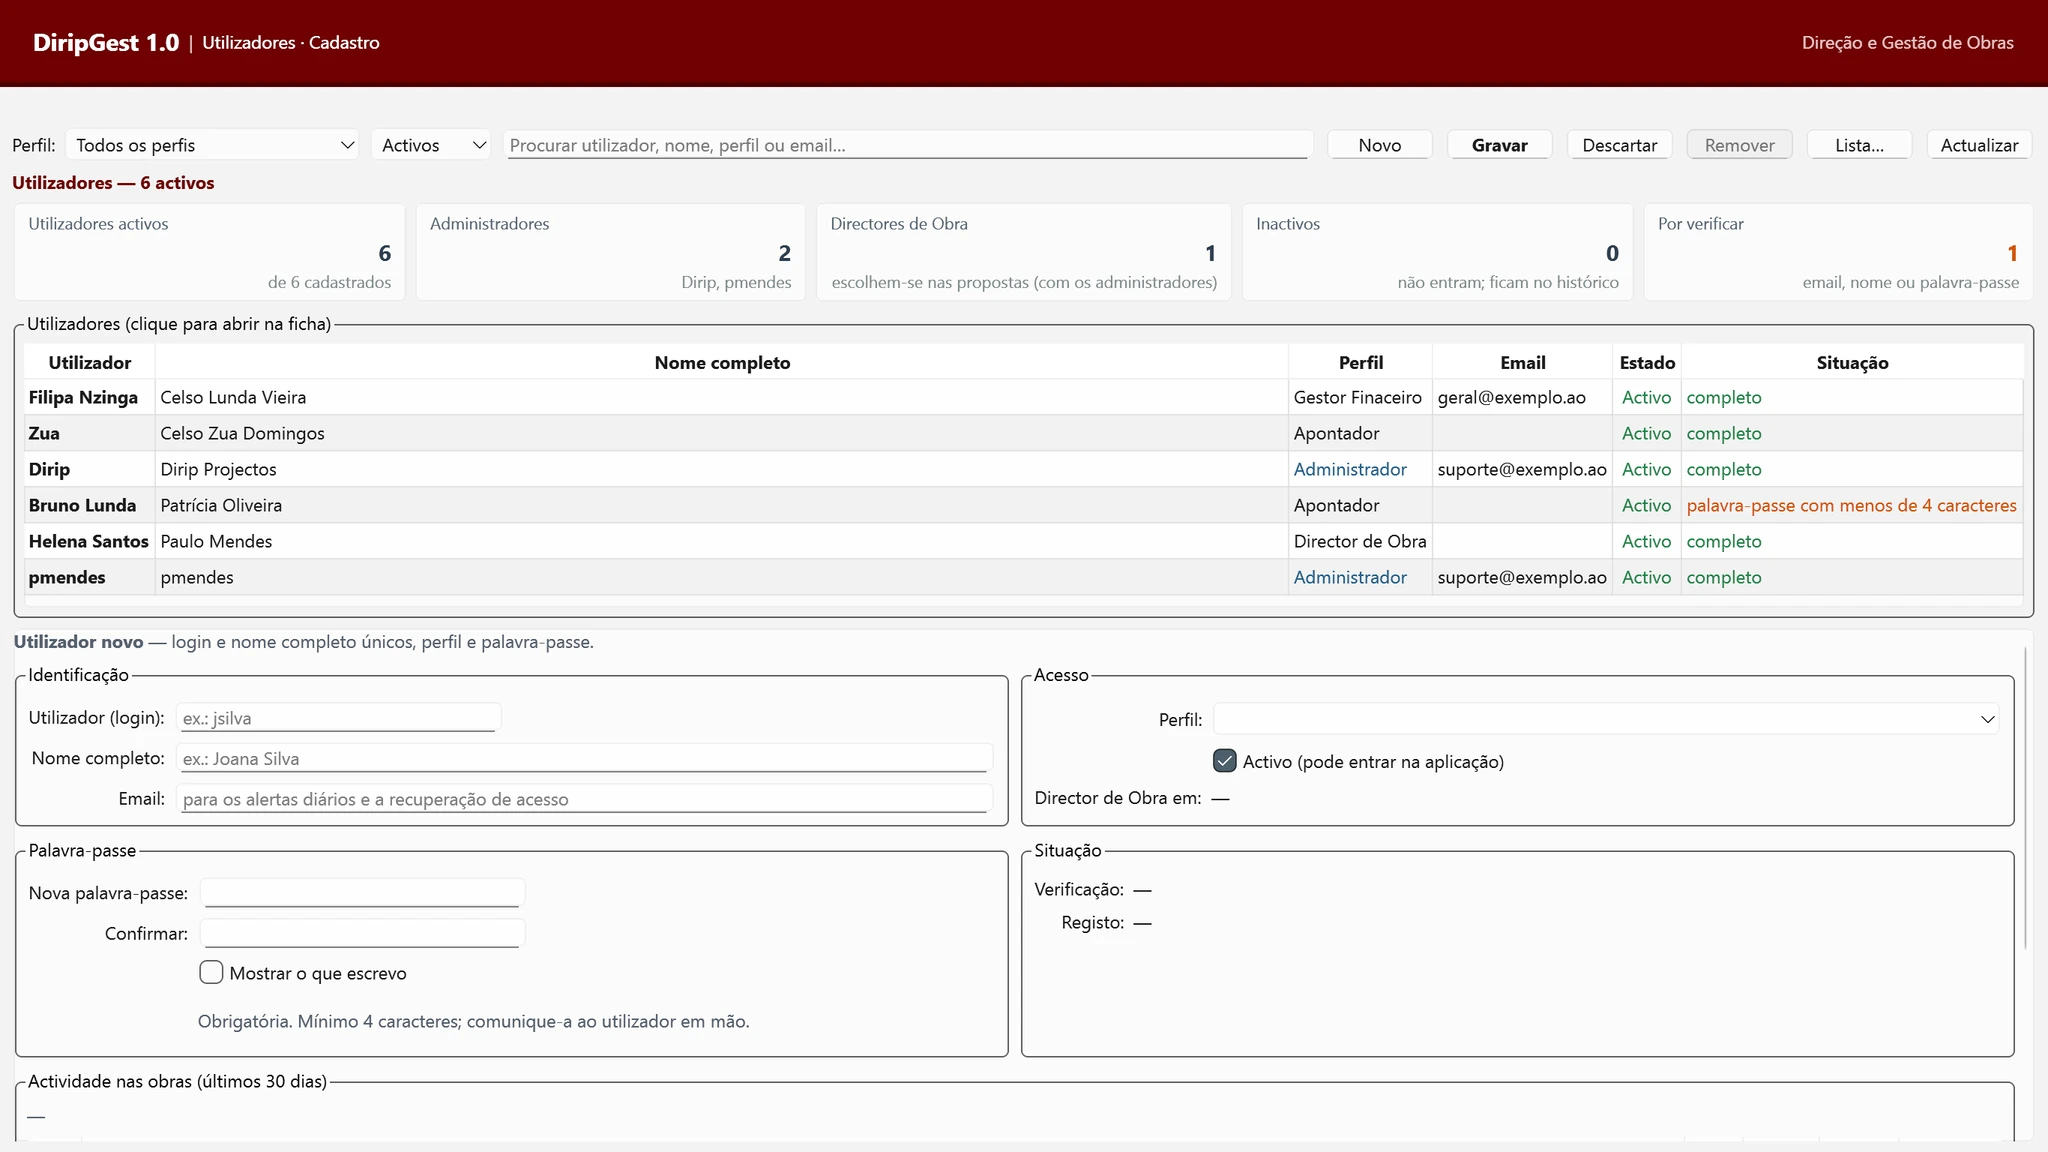2048x1152 pixels.
Task: Click the Actualizar button
Action: pos(1979,145)
